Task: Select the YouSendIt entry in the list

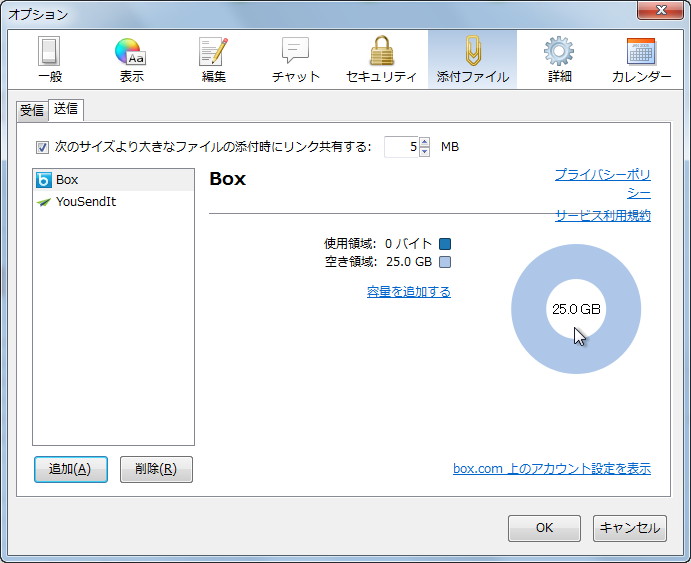Action: point(113,202)
